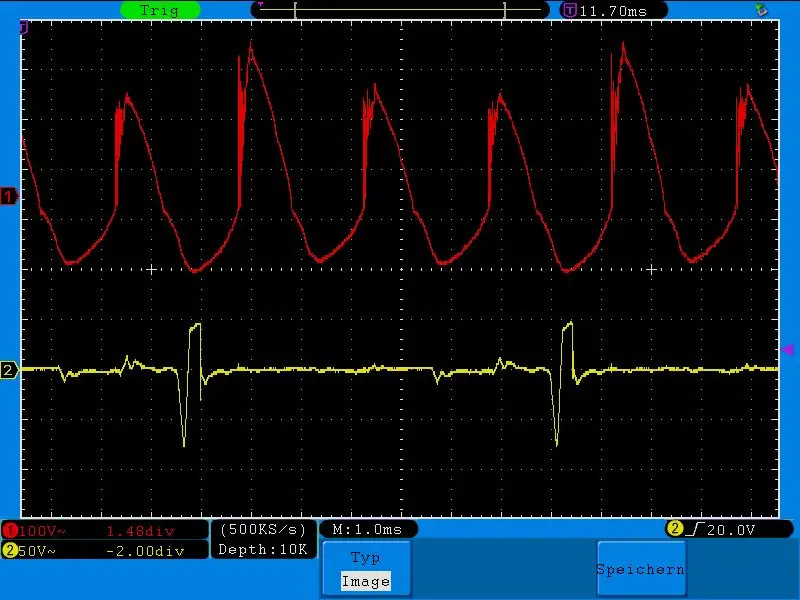Open the Typ selector menu
The width and height of the screenshot is (800, 600).
(365, 558)
